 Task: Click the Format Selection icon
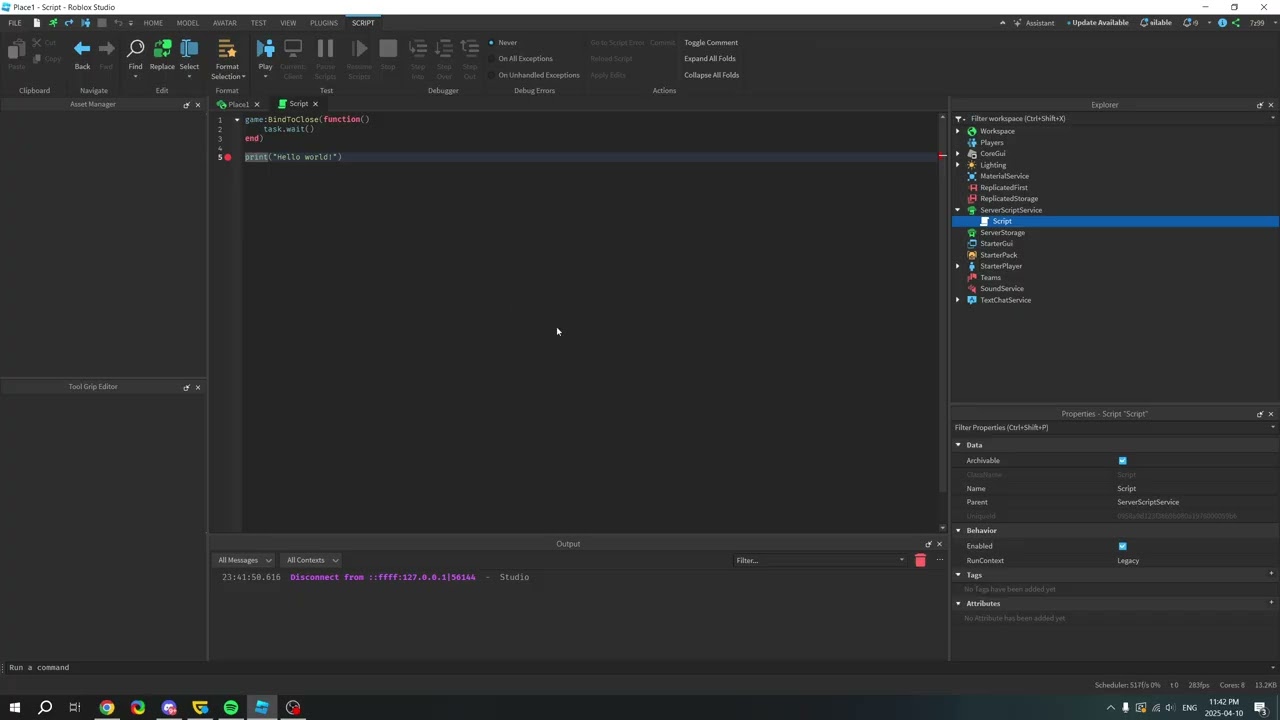[x=227, y=50]
